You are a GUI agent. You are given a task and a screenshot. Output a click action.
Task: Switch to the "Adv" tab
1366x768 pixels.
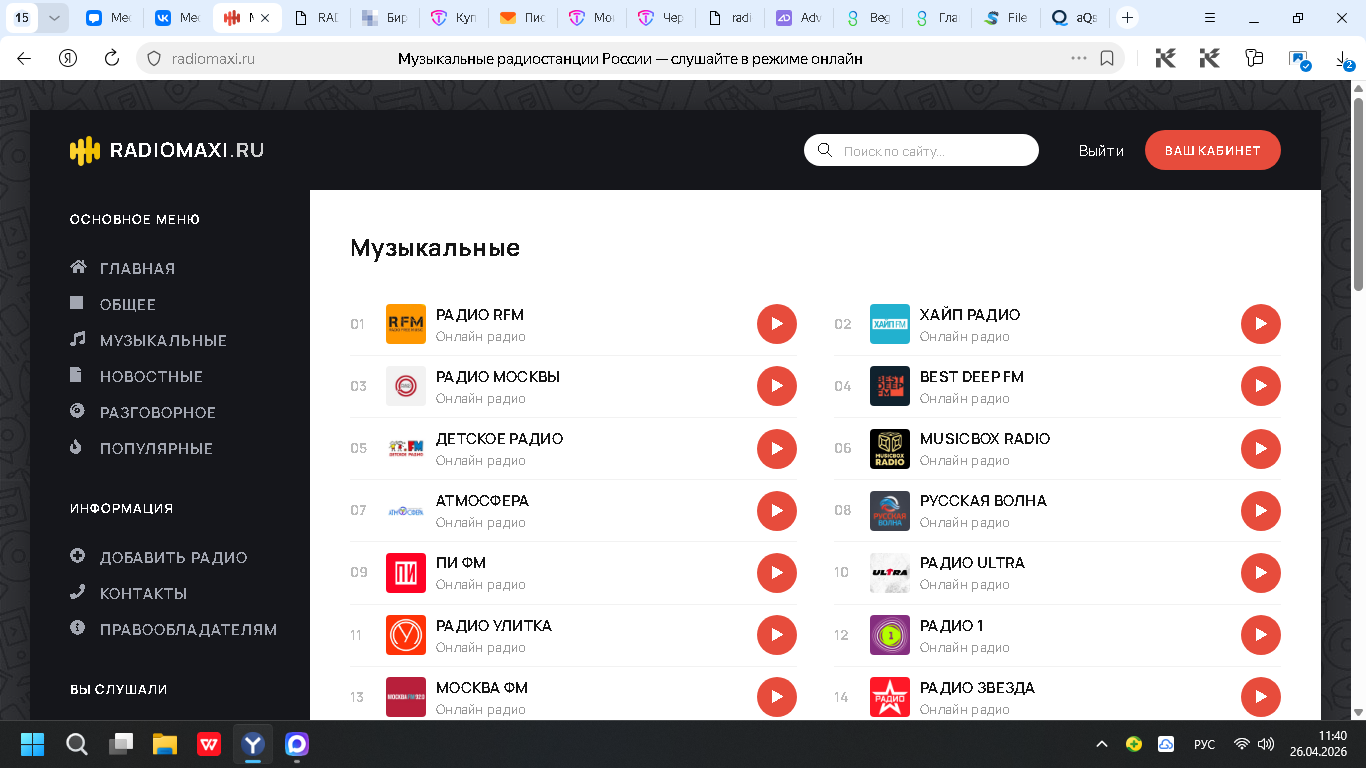800,18
